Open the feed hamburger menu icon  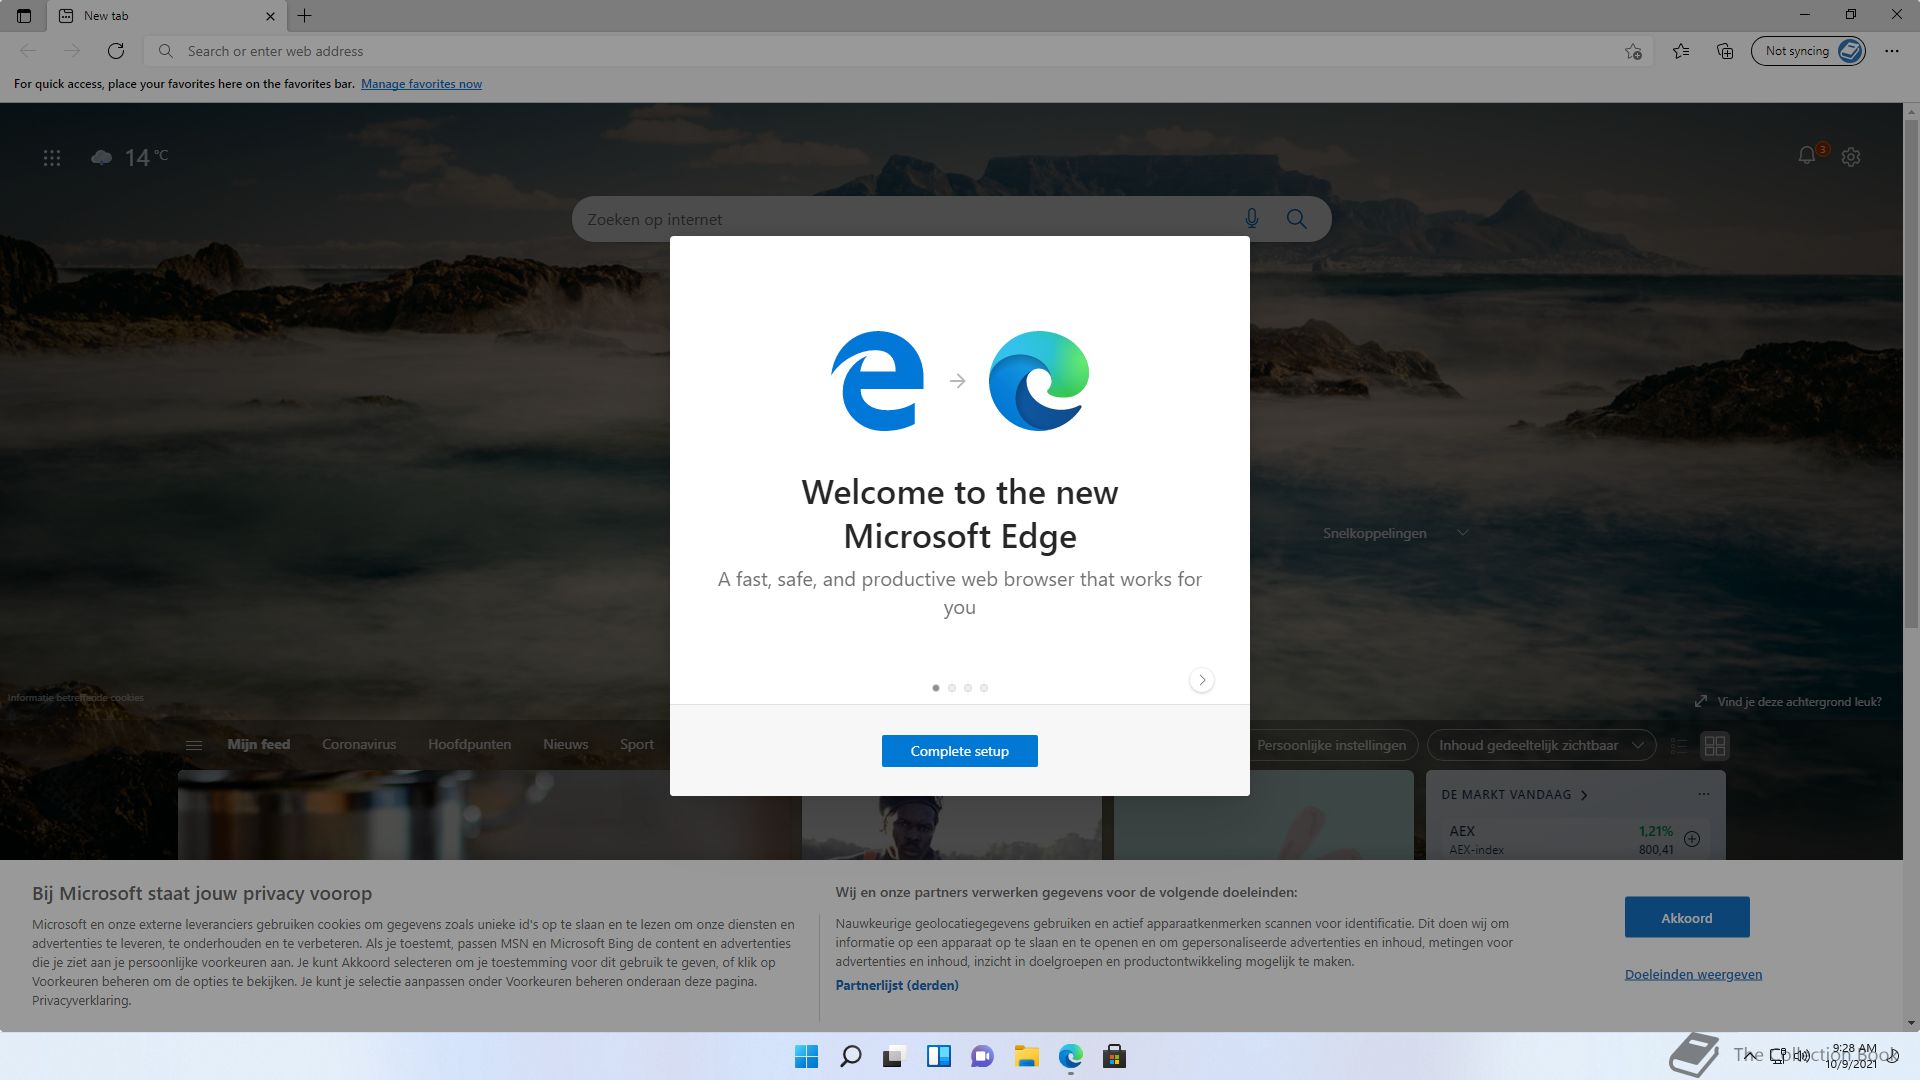(x=194, y=745)
